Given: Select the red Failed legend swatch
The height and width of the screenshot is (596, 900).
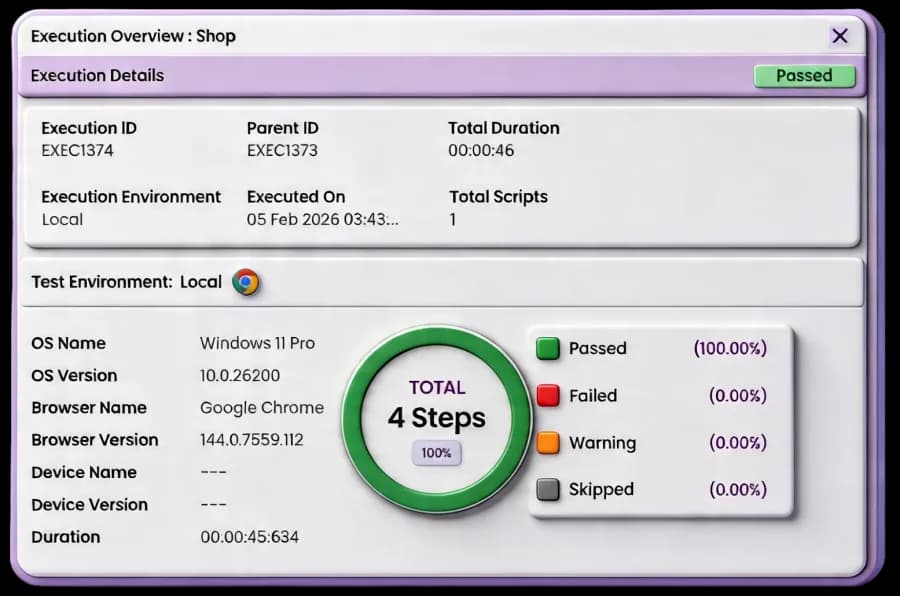Looking at the screenshot, I should coord(548,396).
